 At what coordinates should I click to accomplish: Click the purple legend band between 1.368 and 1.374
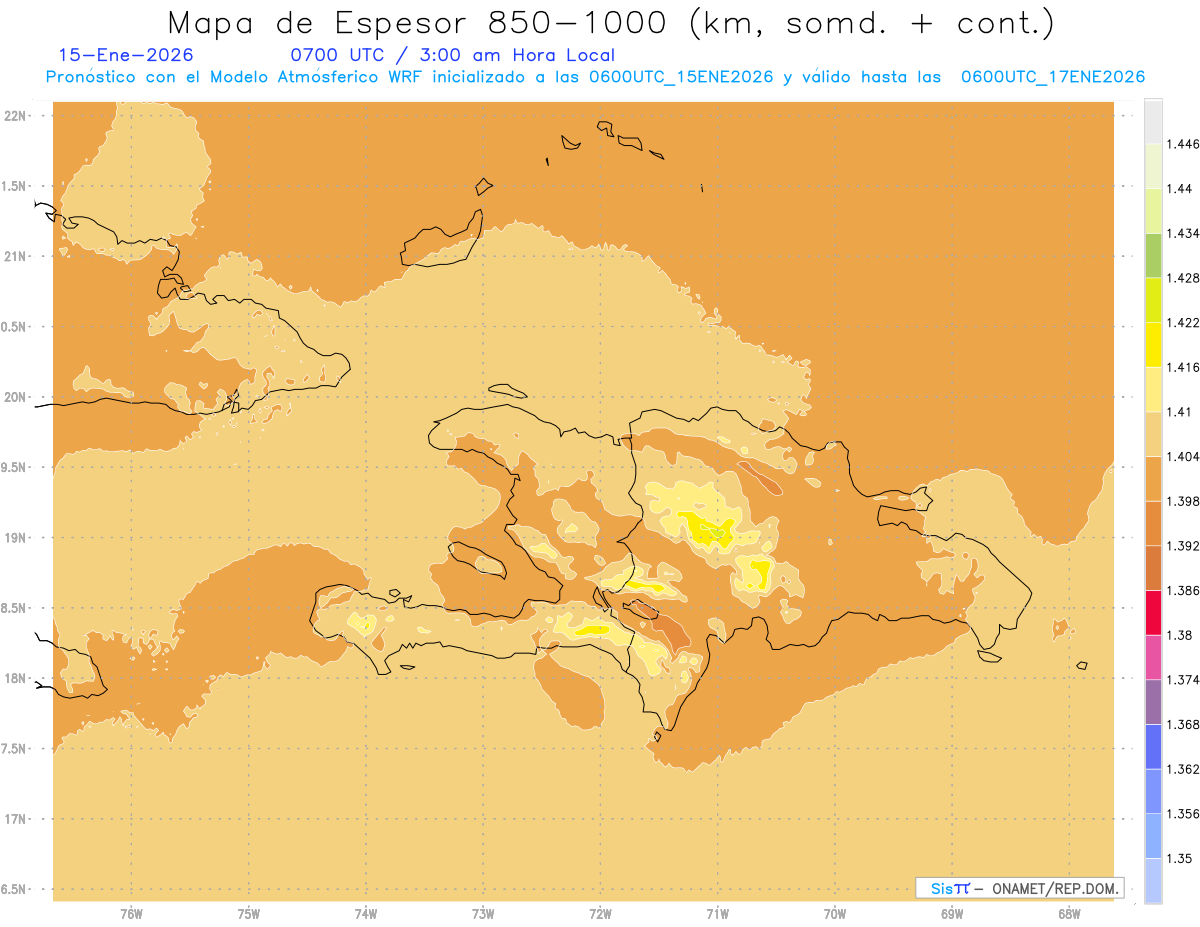click(x=1153, y=702)
